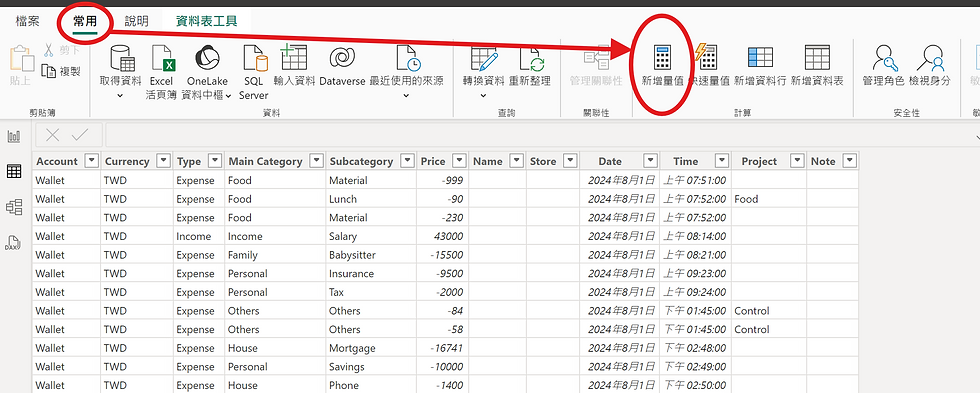
Task: Switch to 說明 (Help) tab
Action: point(136,21)
